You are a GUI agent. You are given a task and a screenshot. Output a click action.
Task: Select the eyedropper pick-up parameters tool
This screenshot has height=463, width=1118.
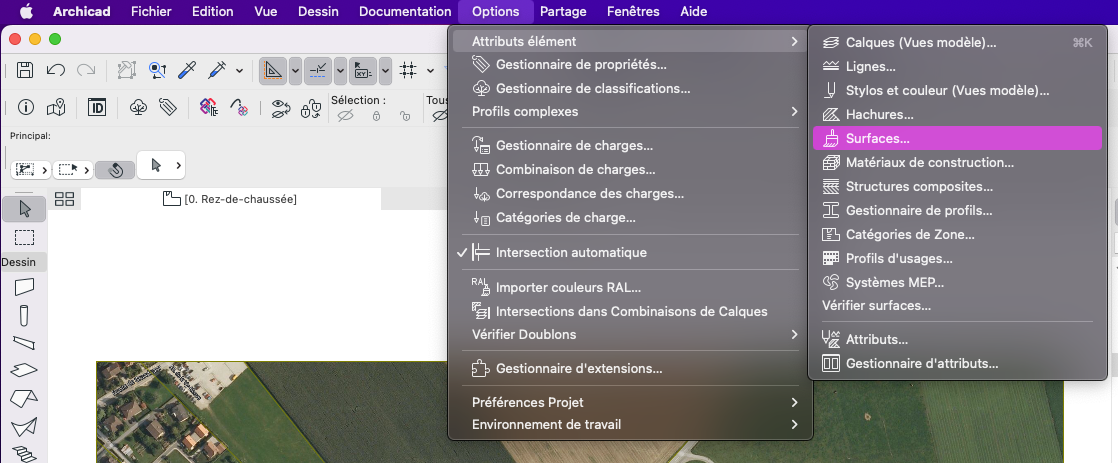pos(187,70)
